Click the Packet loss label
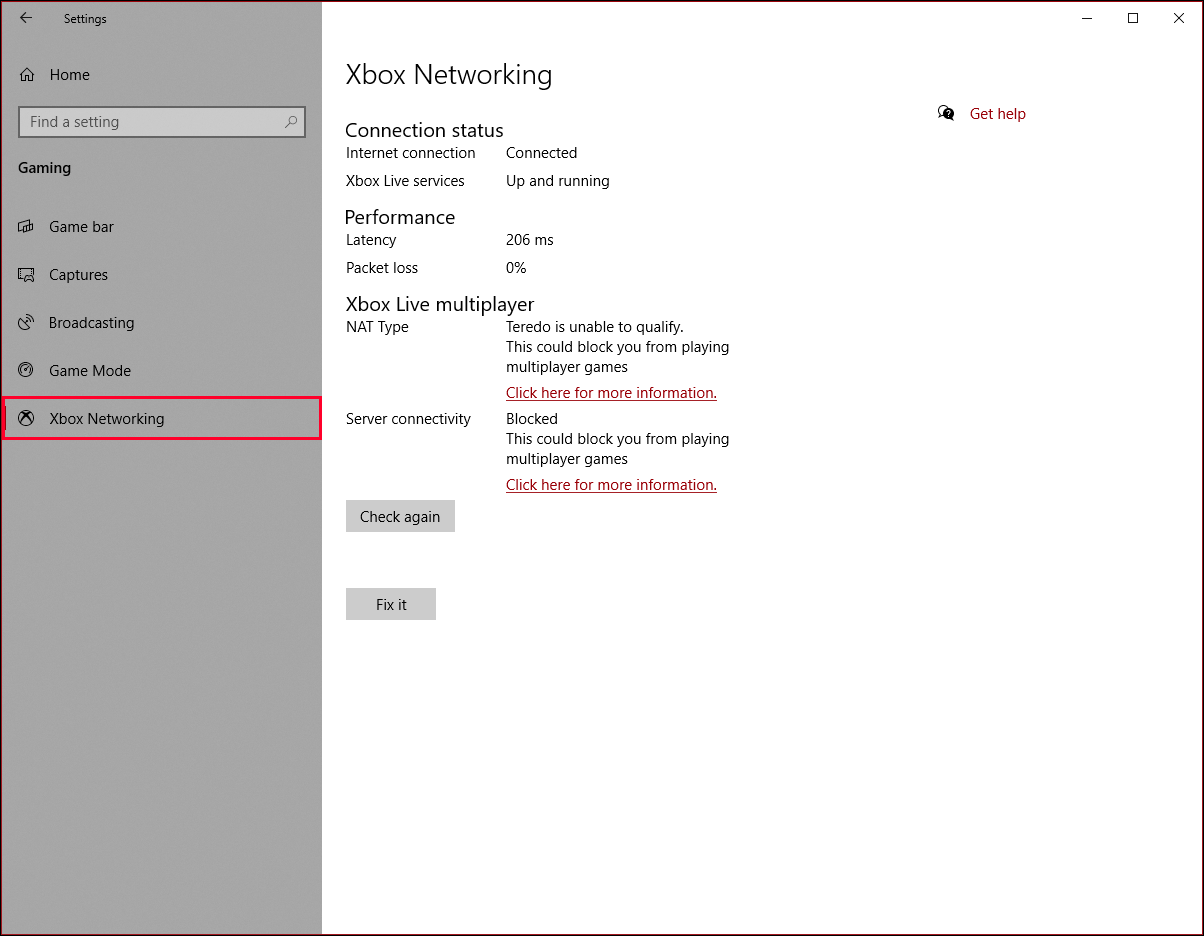Image resolution: width=1204 pixels, height=936 pixels. tap(382, 268)
